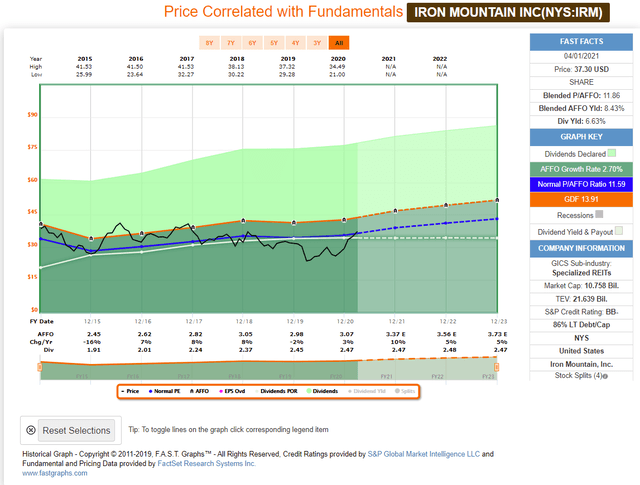Click the 'Specialized REITs' sub-industry text
Screen dimensions: 640x485
point(581,273)
